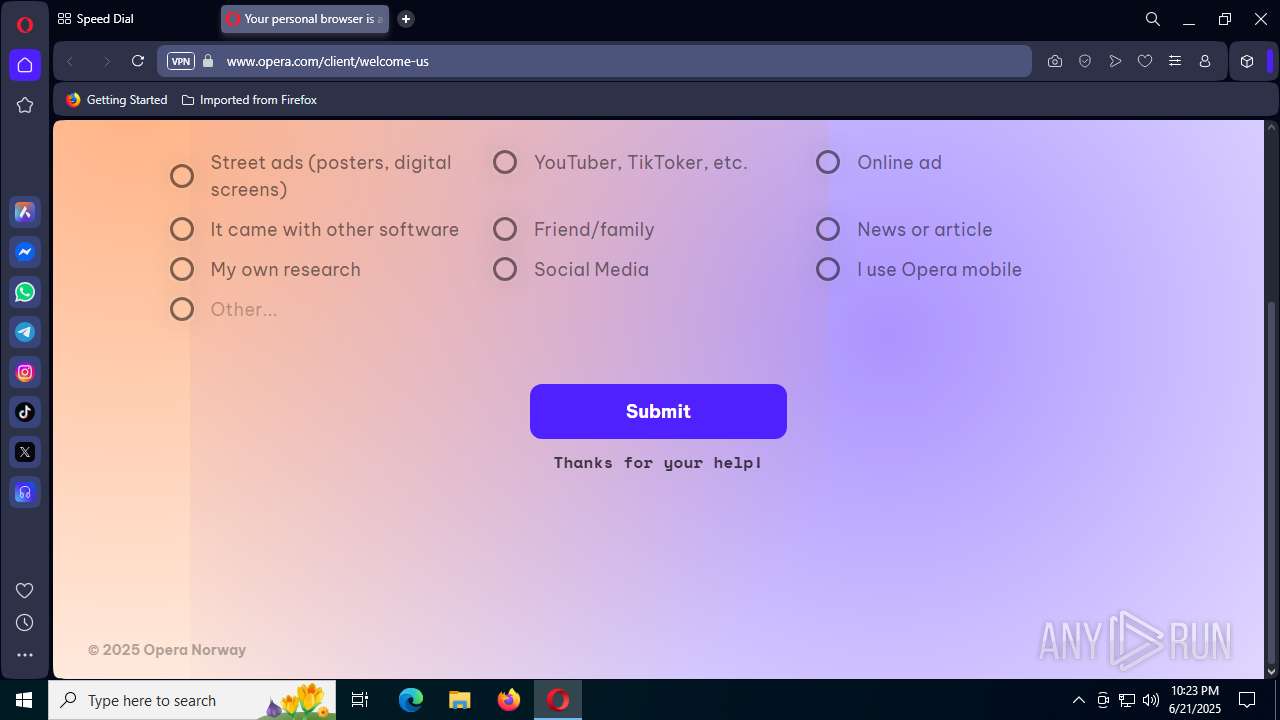Go forward to the next page
The height and width of the screenshot is (720, 1280).
point(106,61)
